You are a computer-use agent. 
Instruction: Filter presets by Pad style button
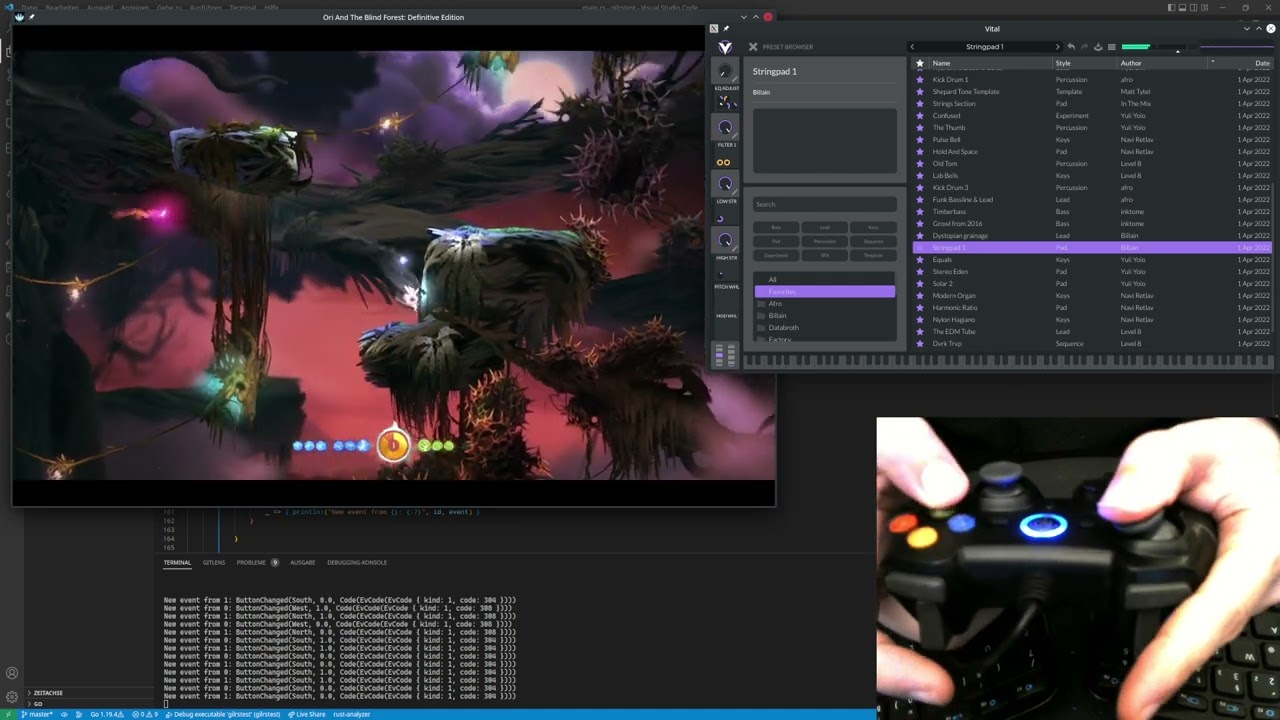click(776, 241)
